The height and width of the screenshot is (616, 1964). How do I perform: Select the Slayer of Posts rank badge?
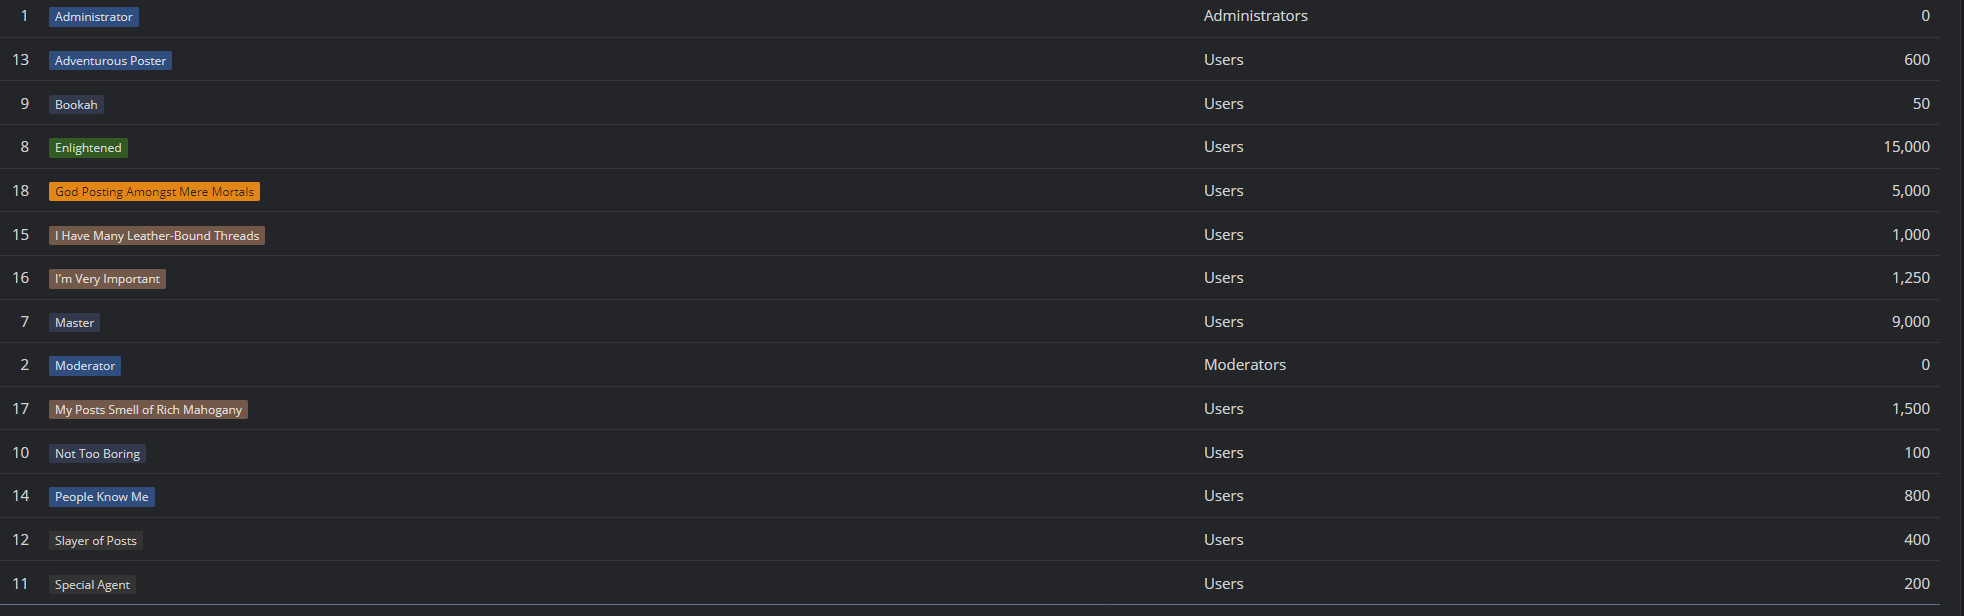coord(95,541)
